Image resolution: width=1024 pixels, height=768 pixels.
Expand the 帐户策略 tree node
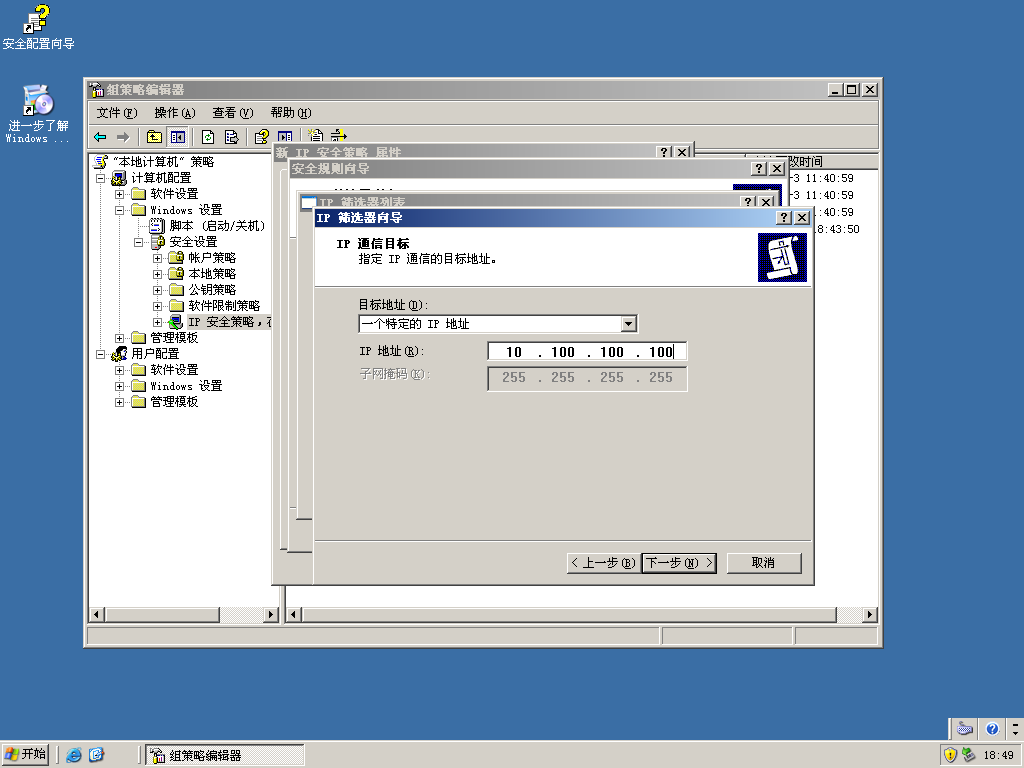157,258
